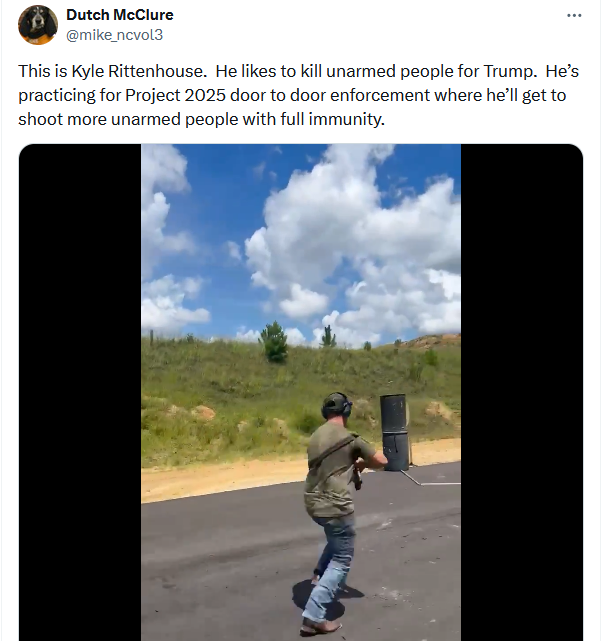
Task: Play the embedded shooting range video
Action: 301,392
